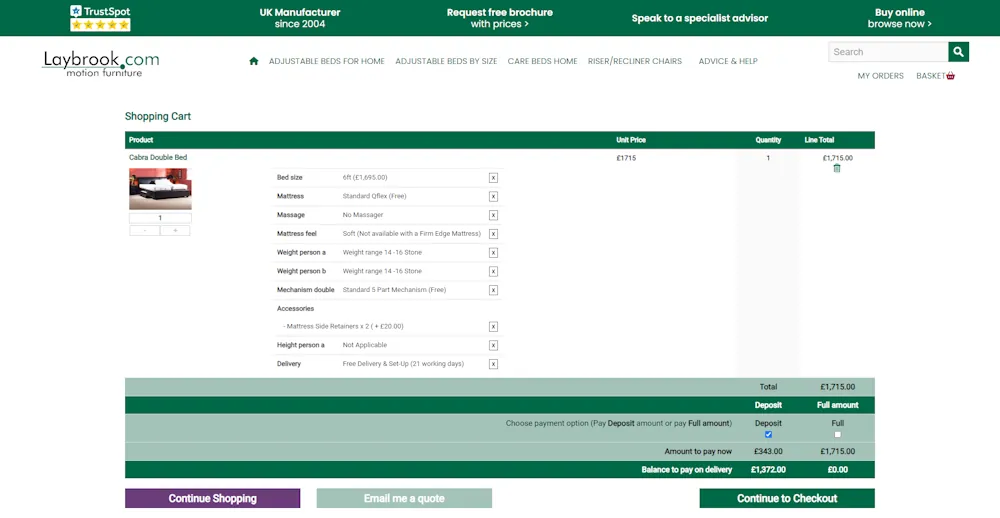Delete Cabra Double Bed with trash icon
The image size is (1000, 518).
(837, 168)
